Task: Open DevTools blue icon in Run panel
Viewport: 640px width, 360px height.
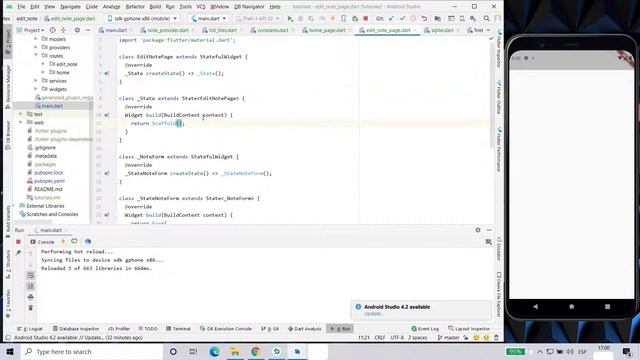Action: pos(88,242)
